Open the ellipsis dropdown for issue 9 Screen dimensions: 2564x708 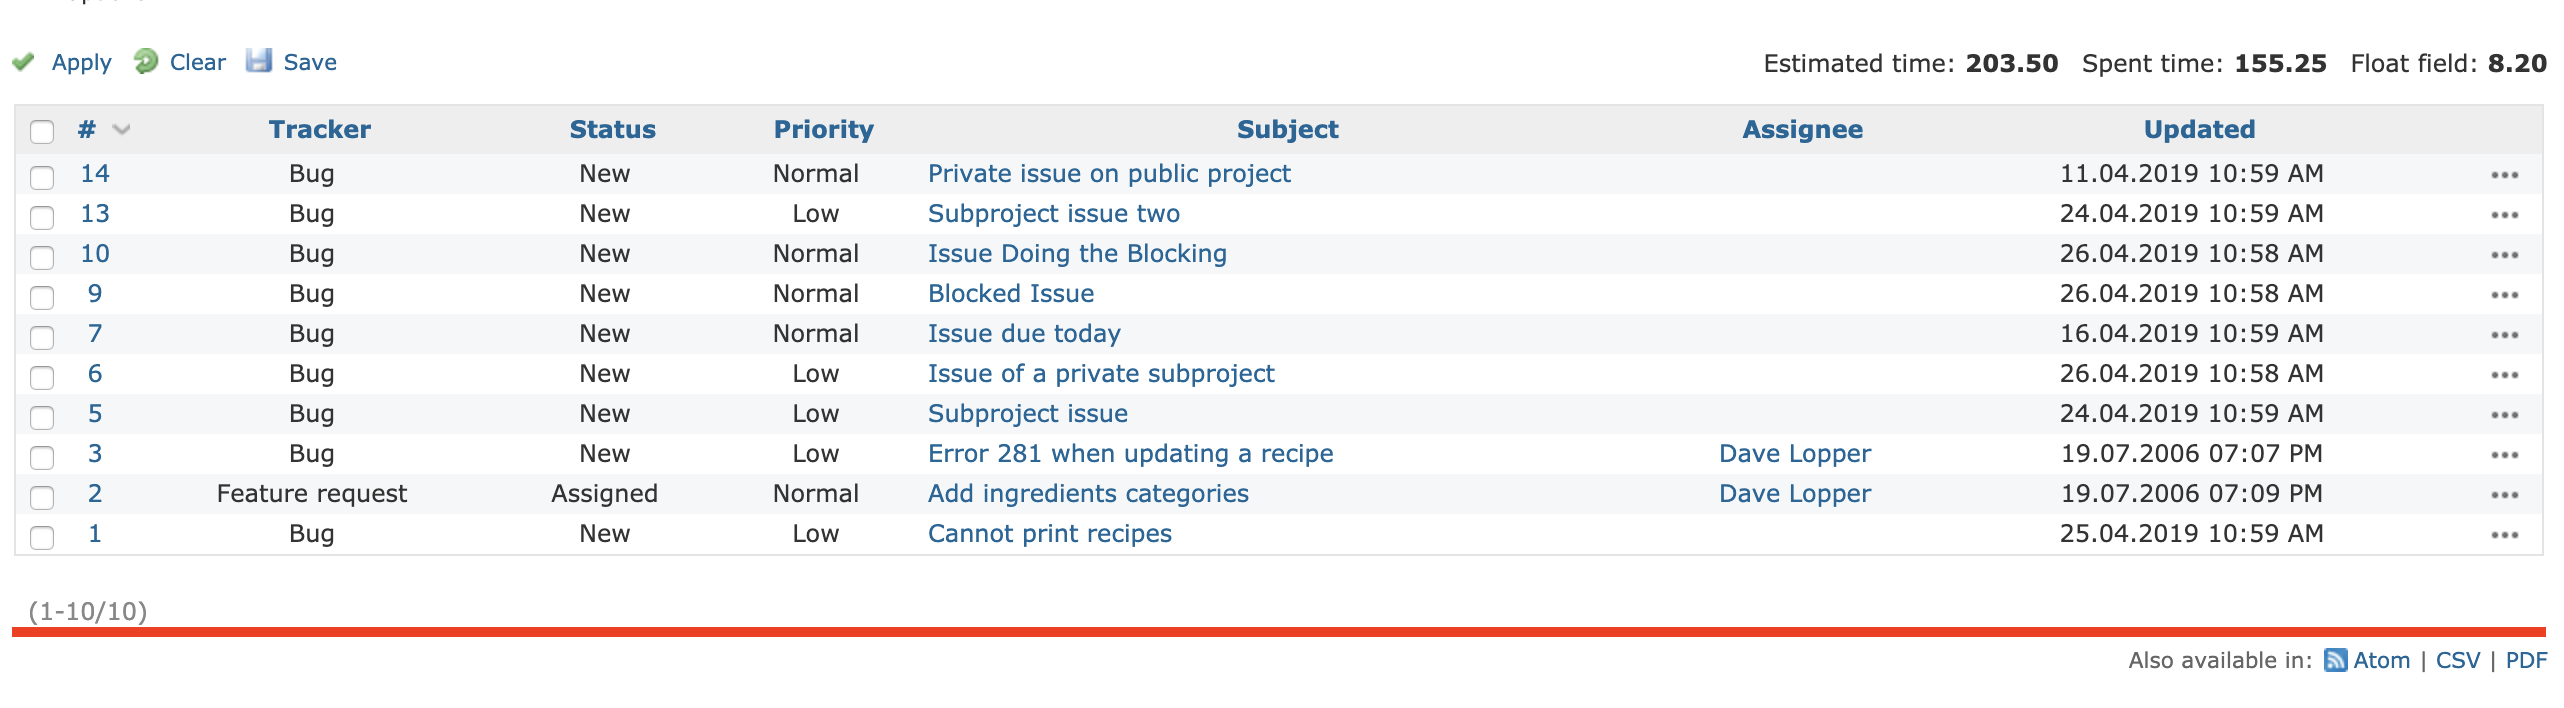coord(2504,295)
